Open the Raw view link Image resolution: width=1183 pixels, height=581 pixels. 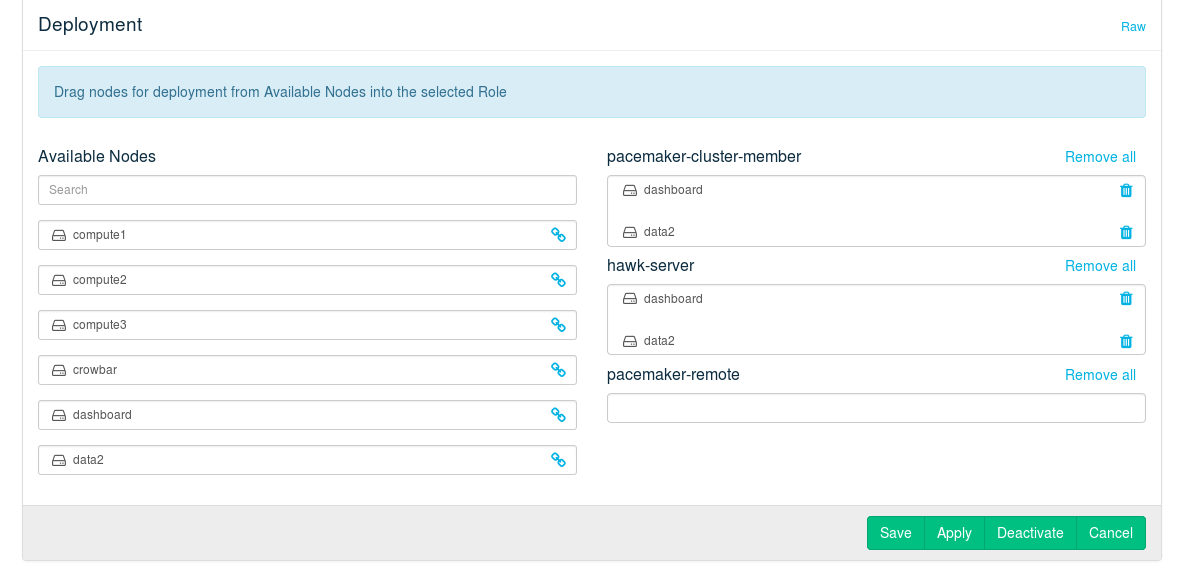[1133, 27]
